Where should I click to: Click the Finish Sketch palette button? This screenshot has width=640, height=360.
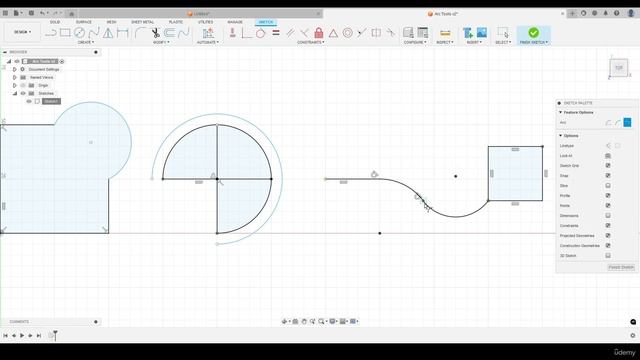[621, 267]
